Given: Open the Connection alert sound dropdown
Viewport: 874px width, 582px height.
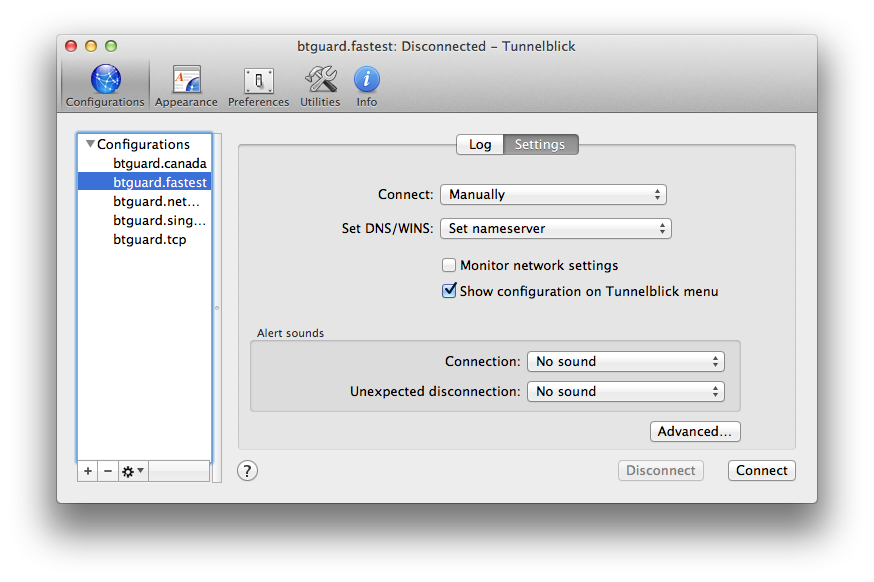Looking at the screenshot, I should (625, 362).
